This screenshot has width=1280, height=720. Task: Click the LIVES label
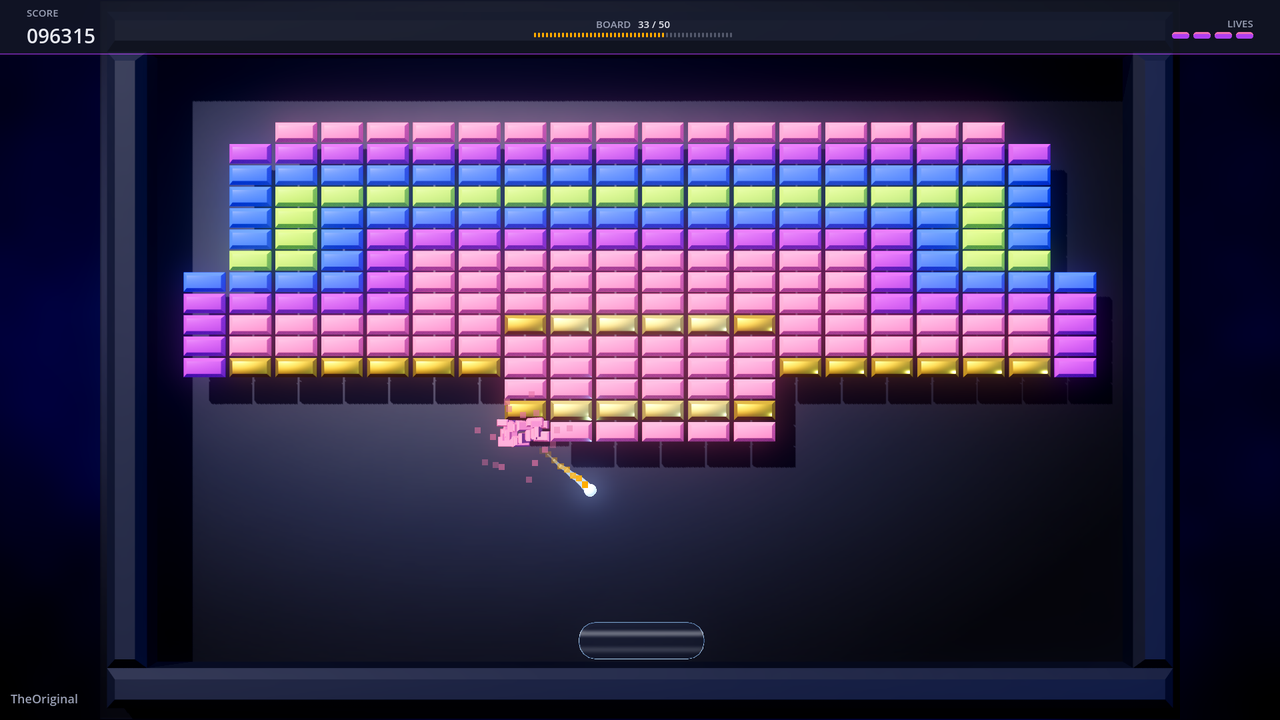tap(1240, 24)
